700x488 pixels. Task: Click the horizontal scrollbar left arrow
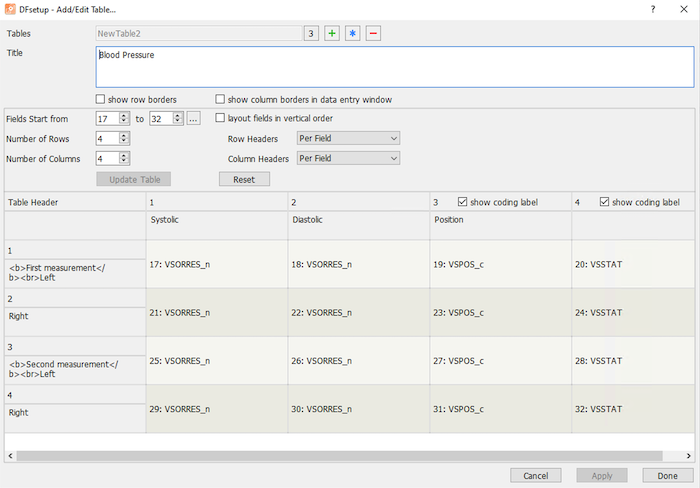point(10,456)
